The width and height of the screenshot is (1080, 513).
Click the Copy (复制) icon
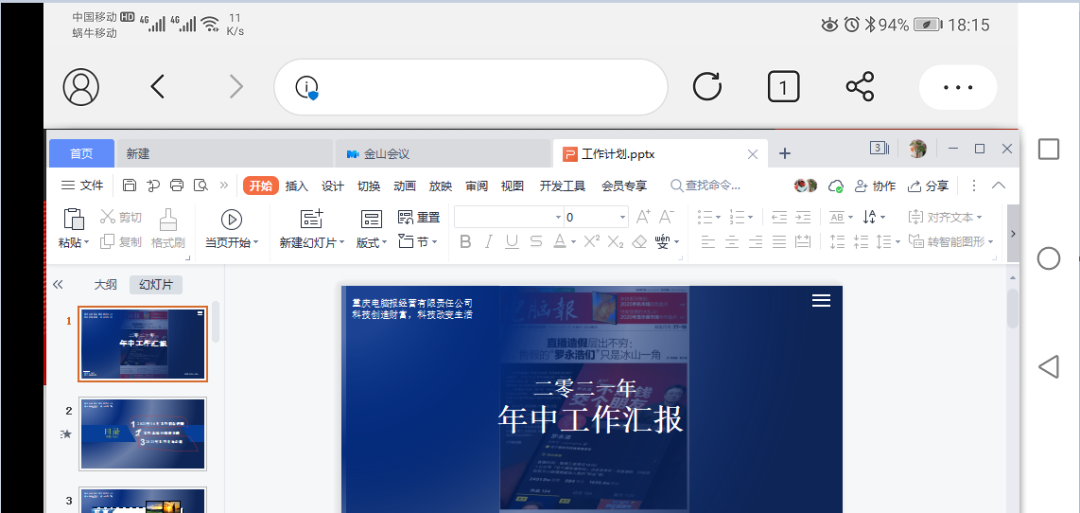(x=107, y=242)
